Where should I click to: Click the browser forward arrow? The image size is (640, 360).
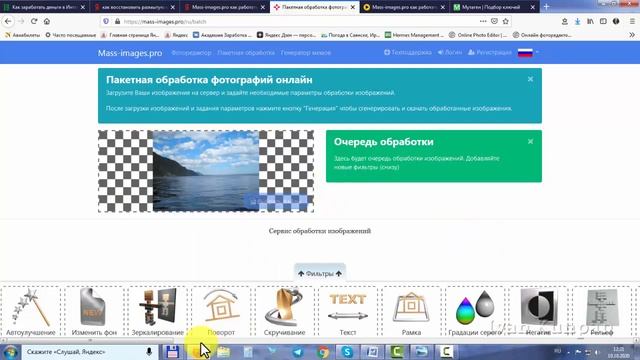coord(21,21)
